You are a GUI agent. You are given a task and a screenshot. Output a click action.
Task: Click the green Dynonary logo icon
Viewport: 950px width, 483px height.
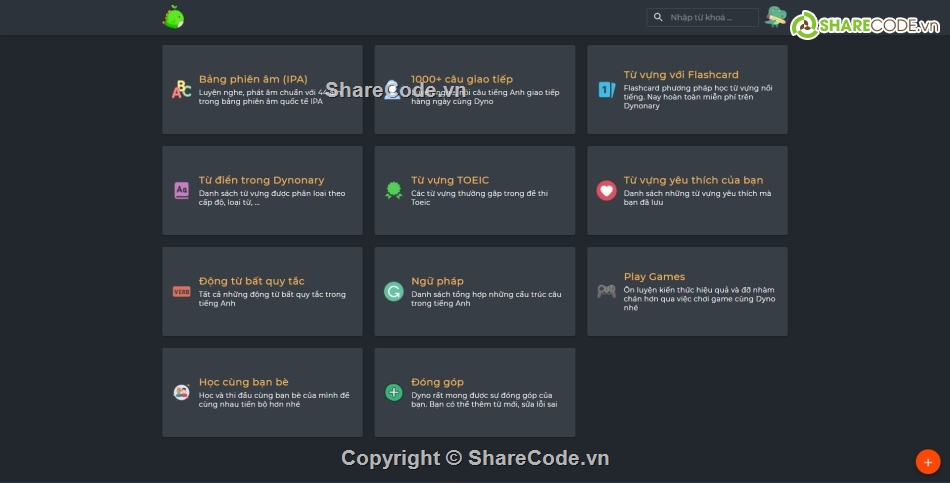pyautogui.click(x=173, y=17)
